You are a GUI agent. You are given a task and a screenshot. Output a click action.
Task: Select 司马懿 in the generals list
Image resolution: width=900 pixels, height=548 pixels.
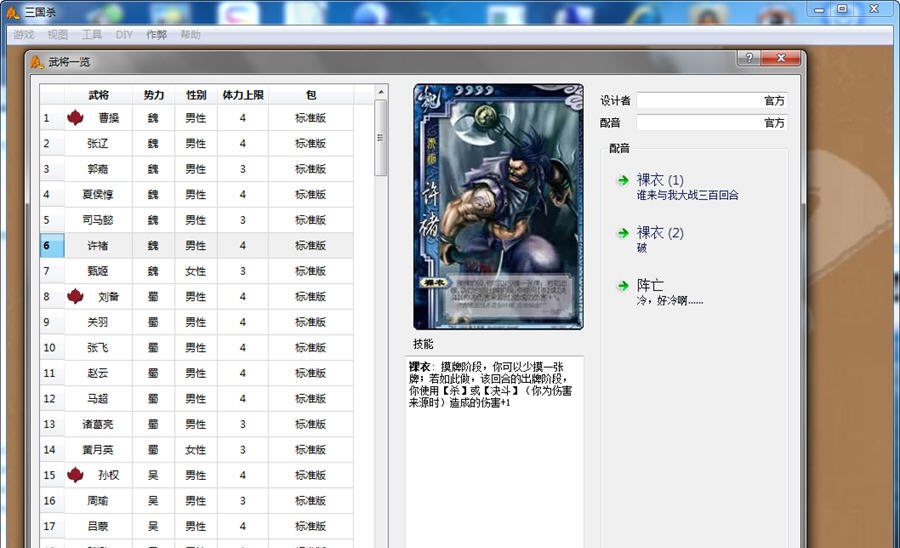click(x=98, y=220)
